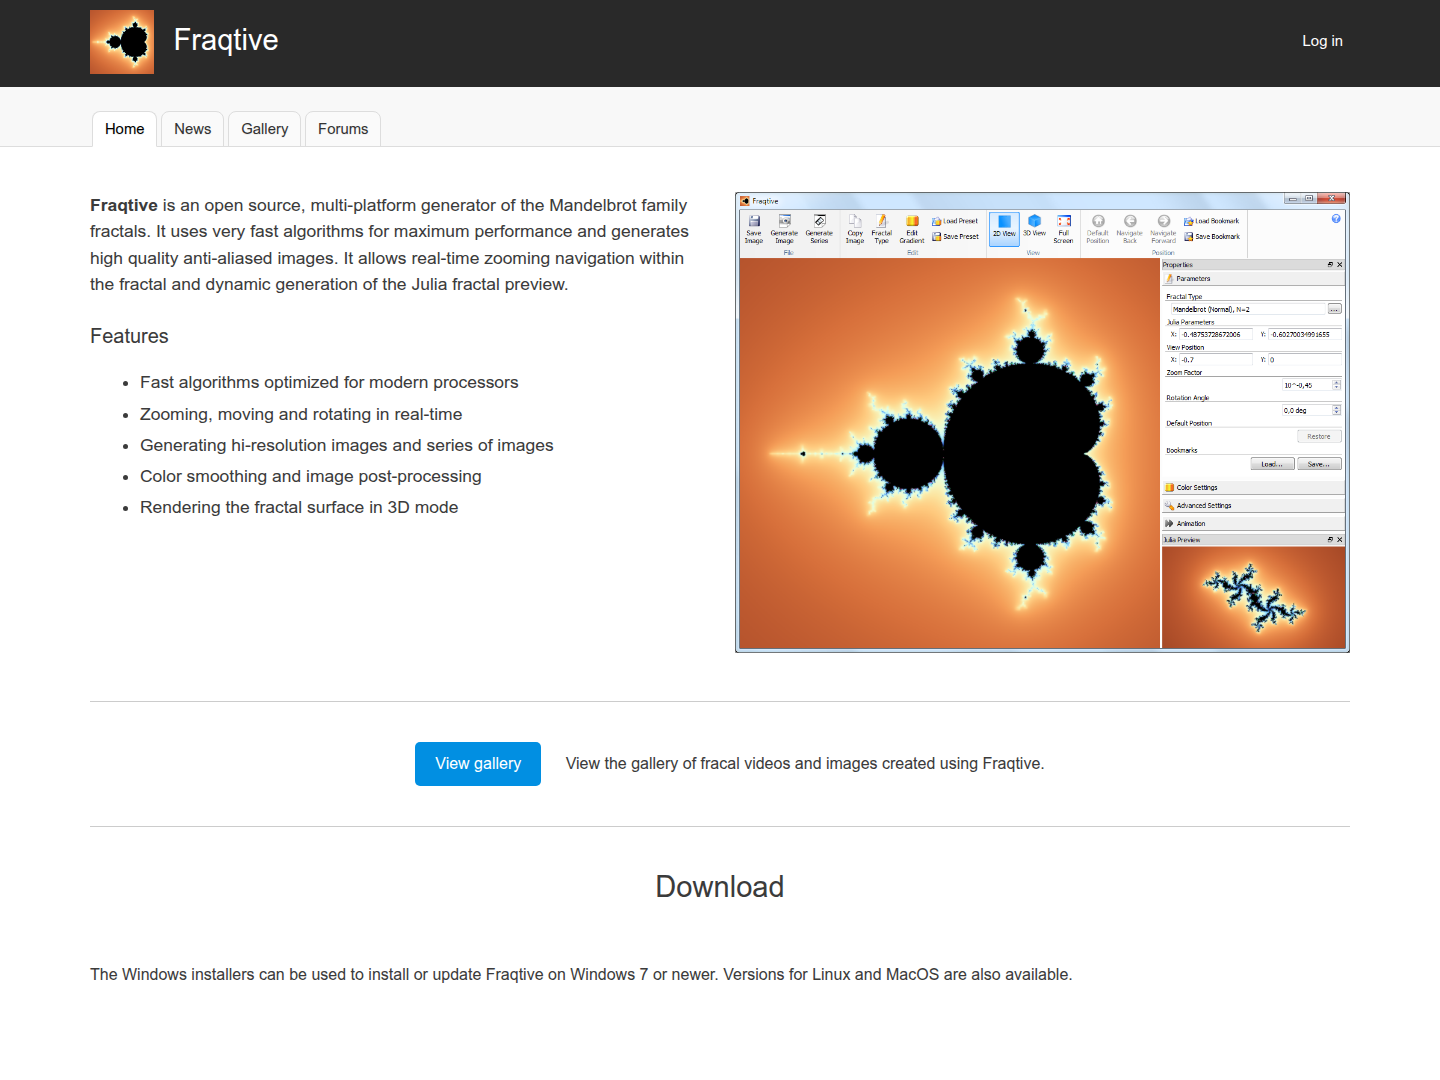Click "Fast algorithms optimized for modern processors"
1440x1080 pixels.
329,382
